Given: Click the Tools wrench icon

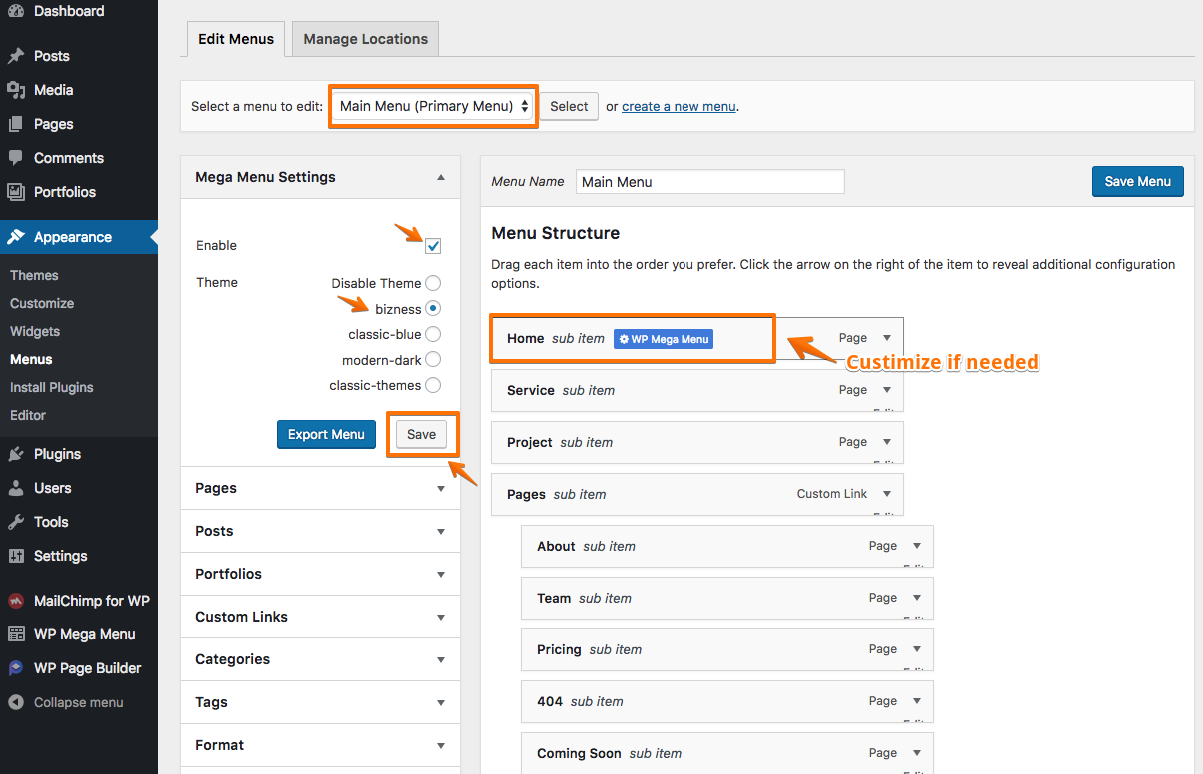Looking at the screenshot, I should 16,522.
